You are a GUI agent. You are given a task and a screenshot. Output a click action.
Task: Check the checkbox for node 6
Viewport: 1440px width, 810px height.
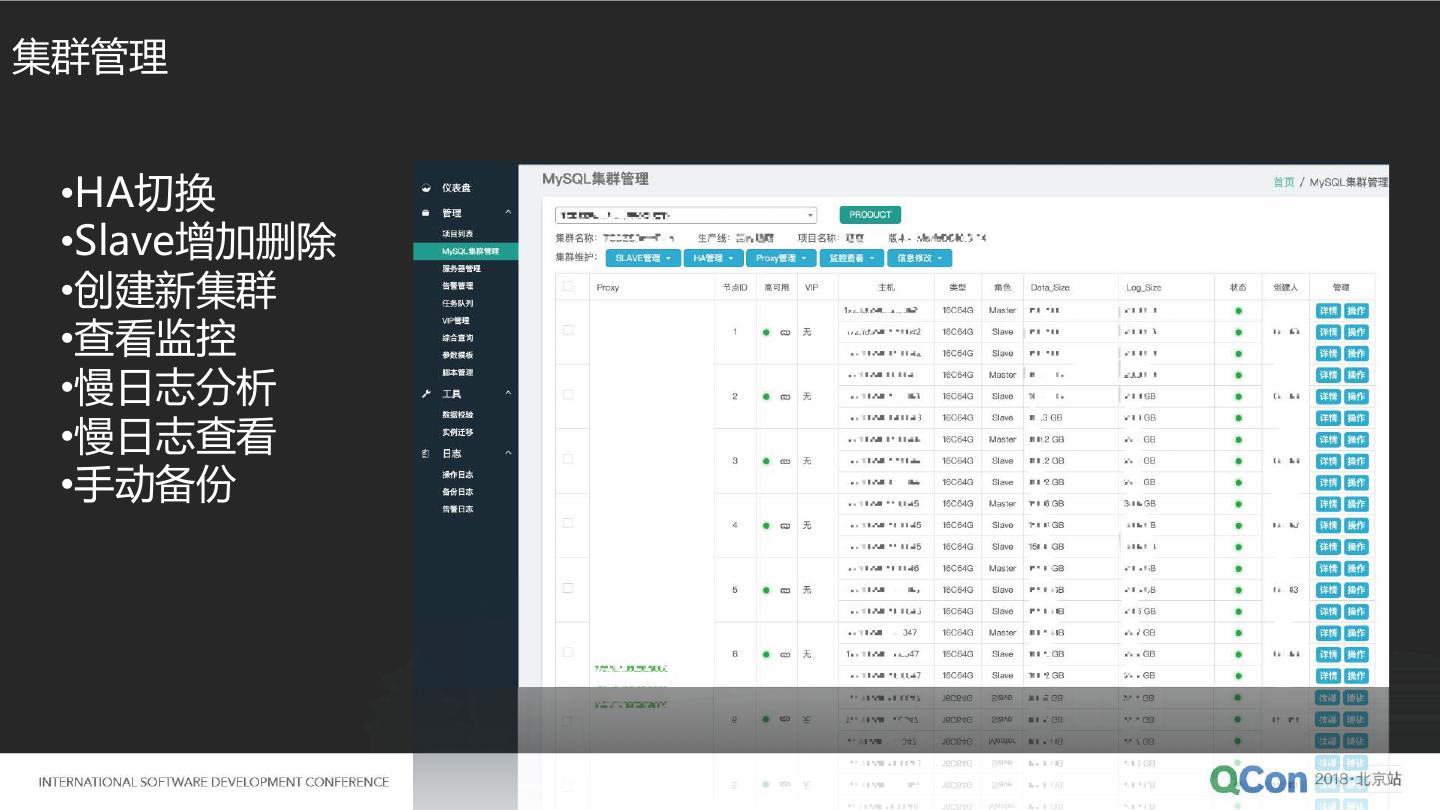pyautogui.click(x=568, y=652)
